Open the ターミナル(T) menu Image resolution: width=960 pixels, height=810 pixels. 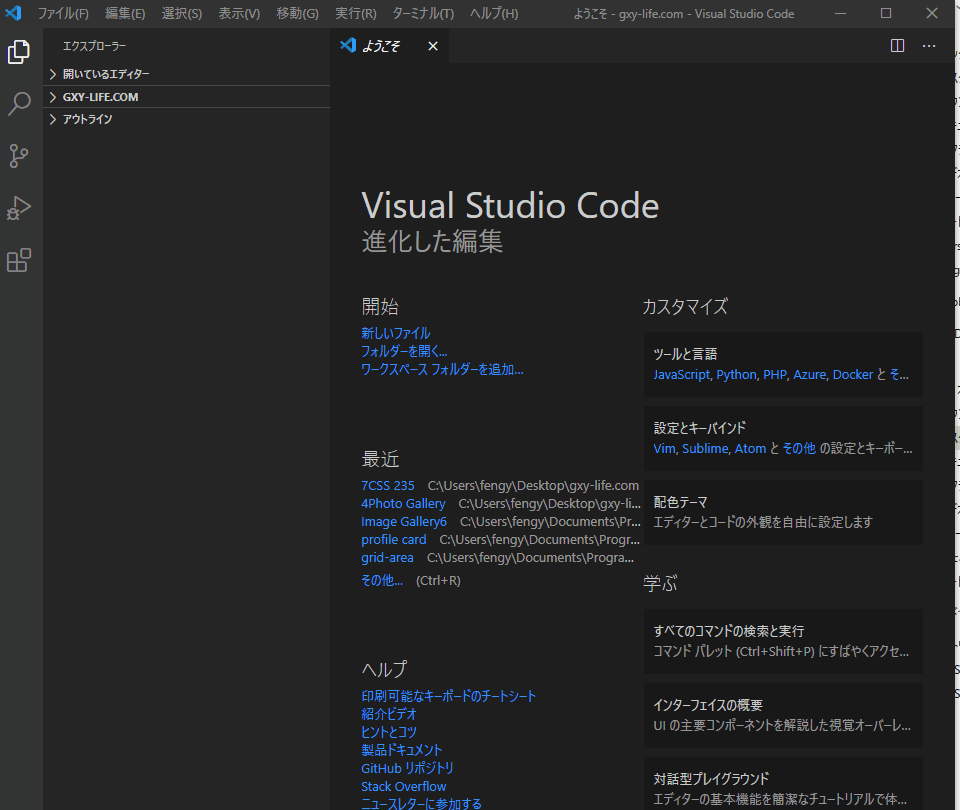point(423,13)
